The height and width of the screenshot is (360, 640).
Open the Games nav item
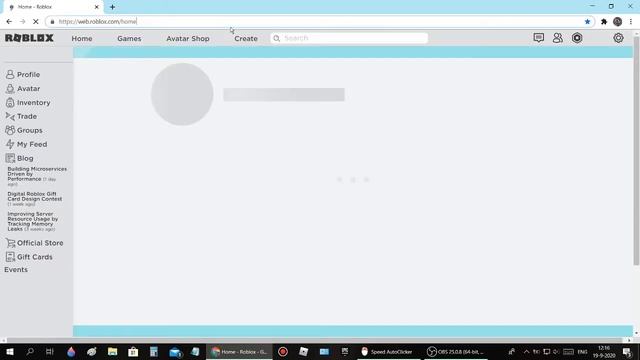129,38
